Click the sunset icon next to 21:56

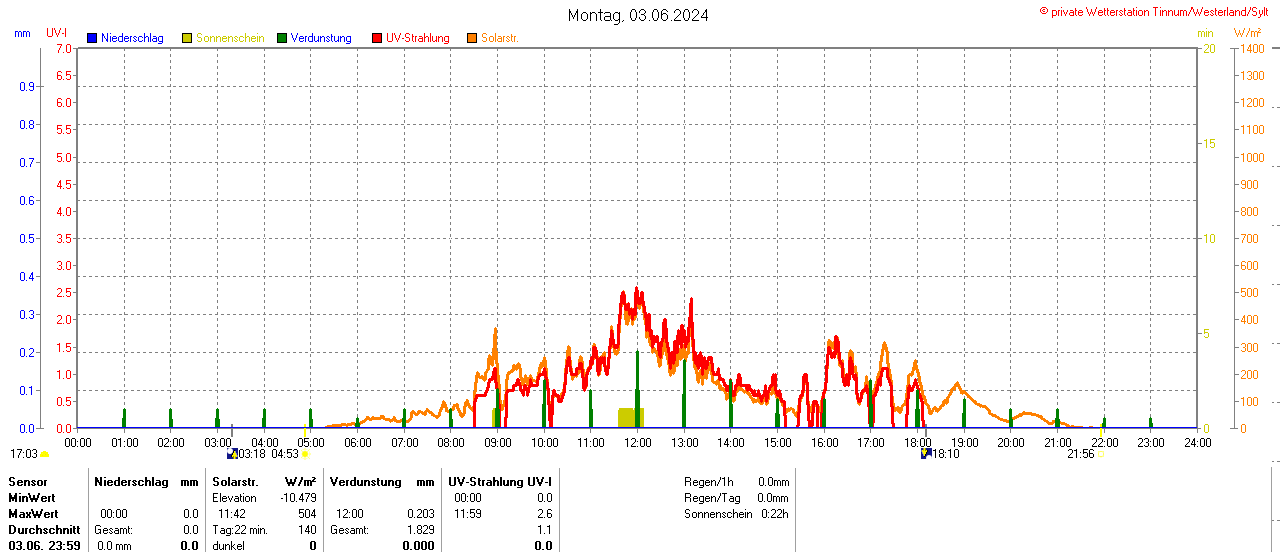click(1100, 454)
